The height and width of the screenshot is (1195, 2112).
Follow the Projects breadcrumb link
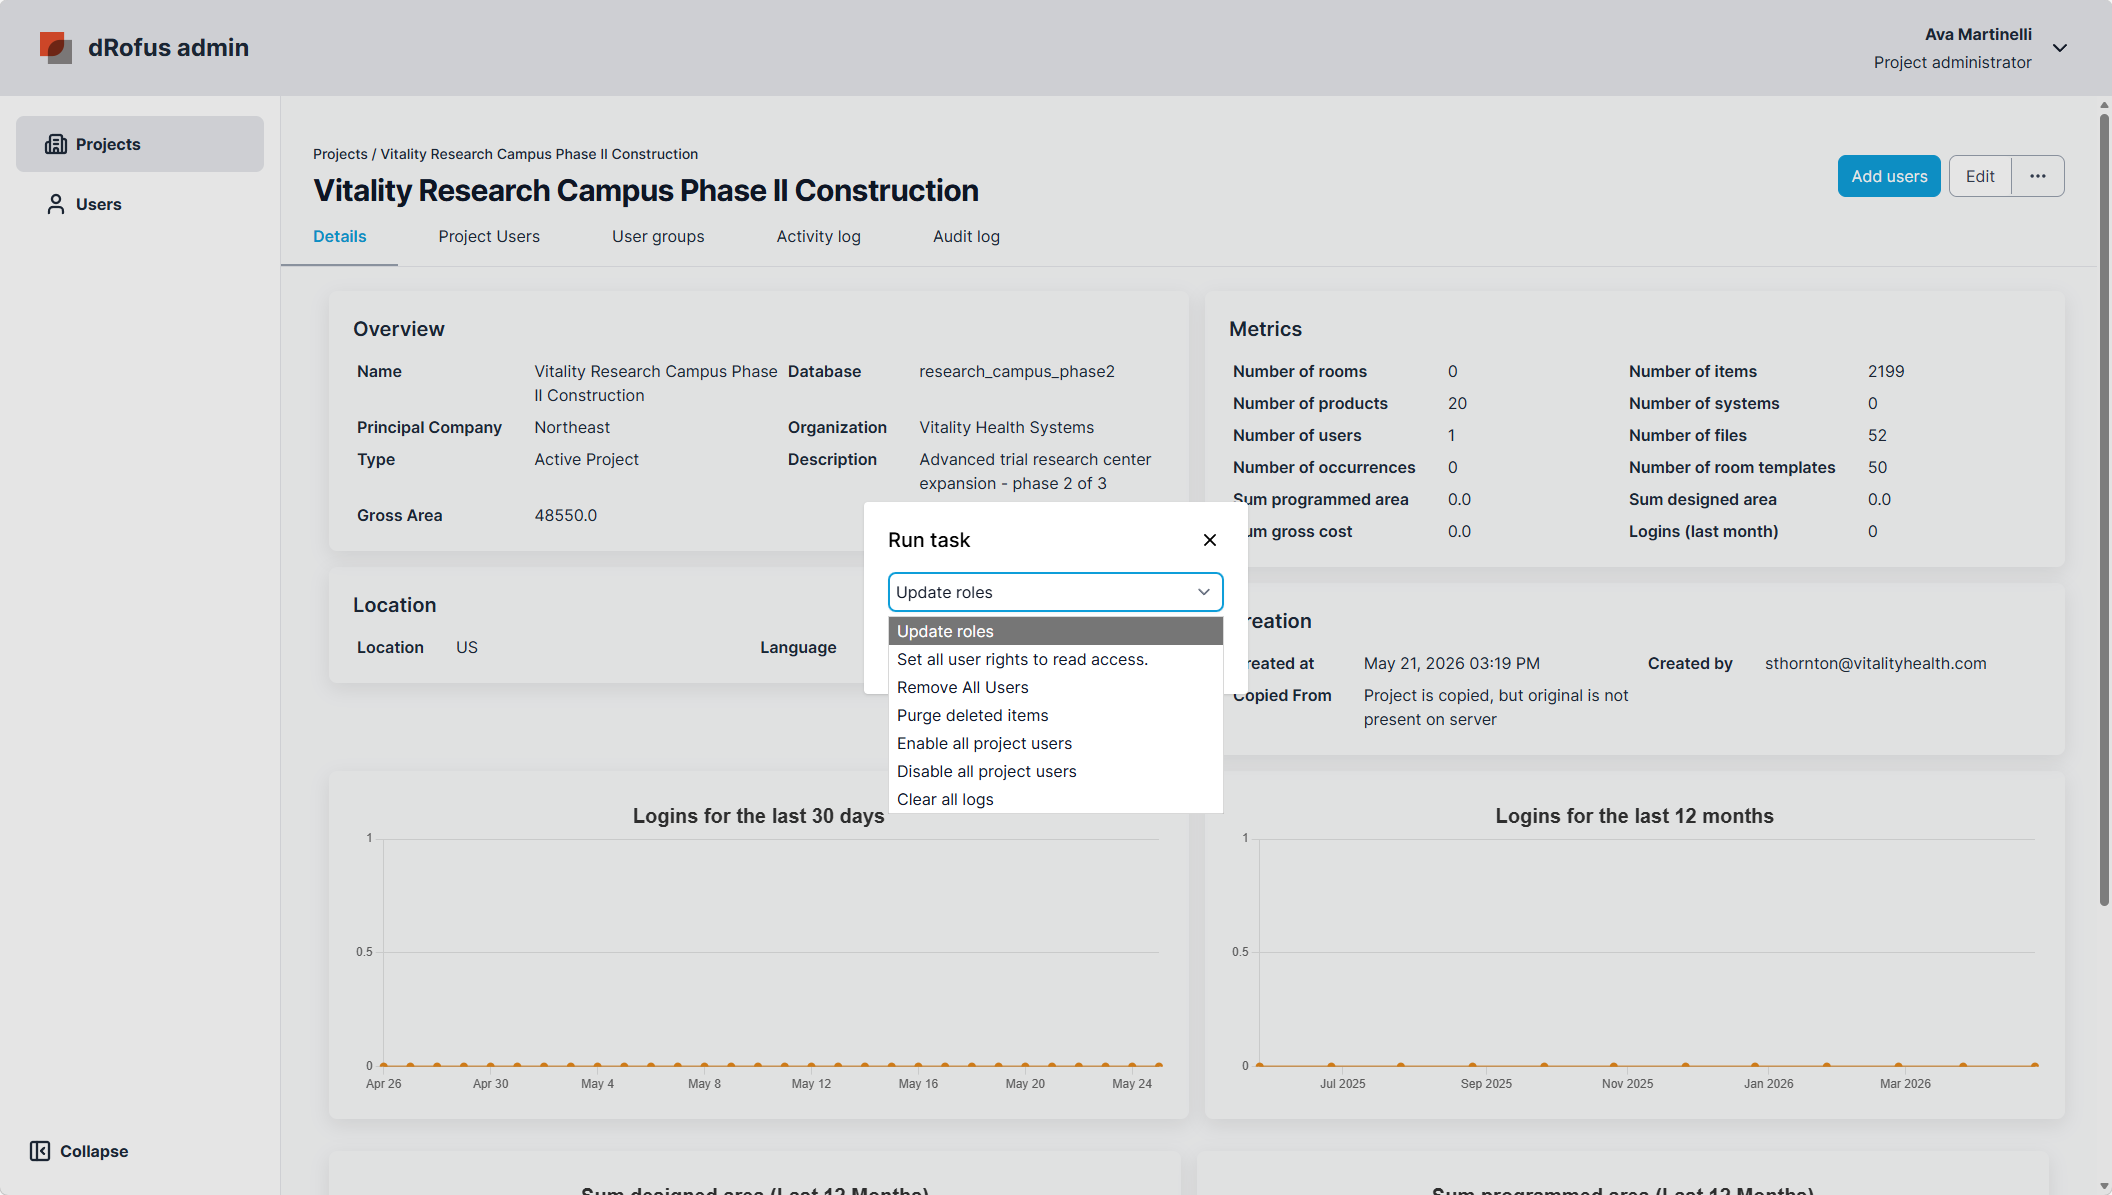point(340,154)
